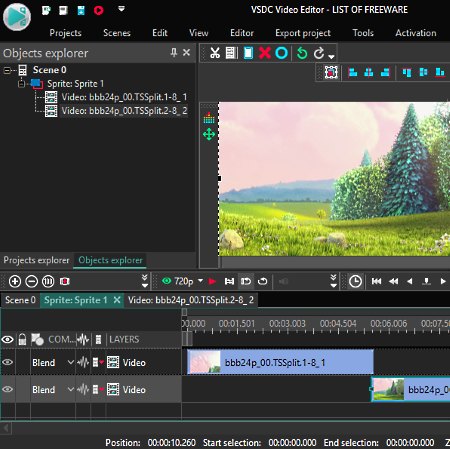
Task: Close the Objects explorer panel
Action: click(186, 52)
